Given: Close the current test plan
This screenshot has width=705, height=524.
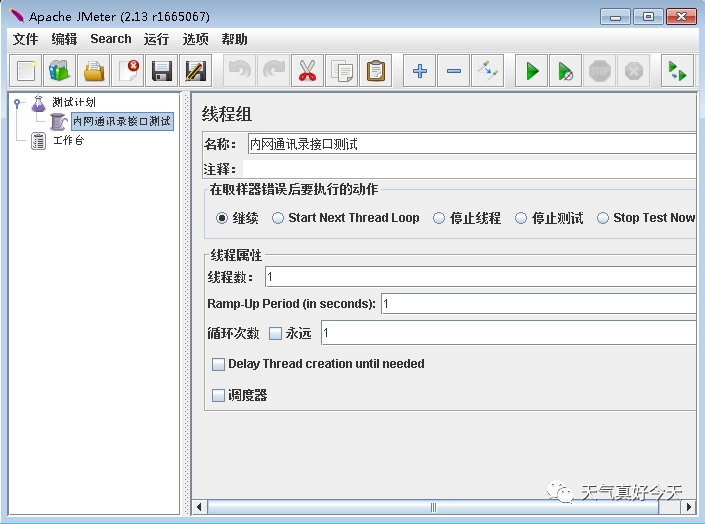Looking at the screenshot, I should (128, 71).
